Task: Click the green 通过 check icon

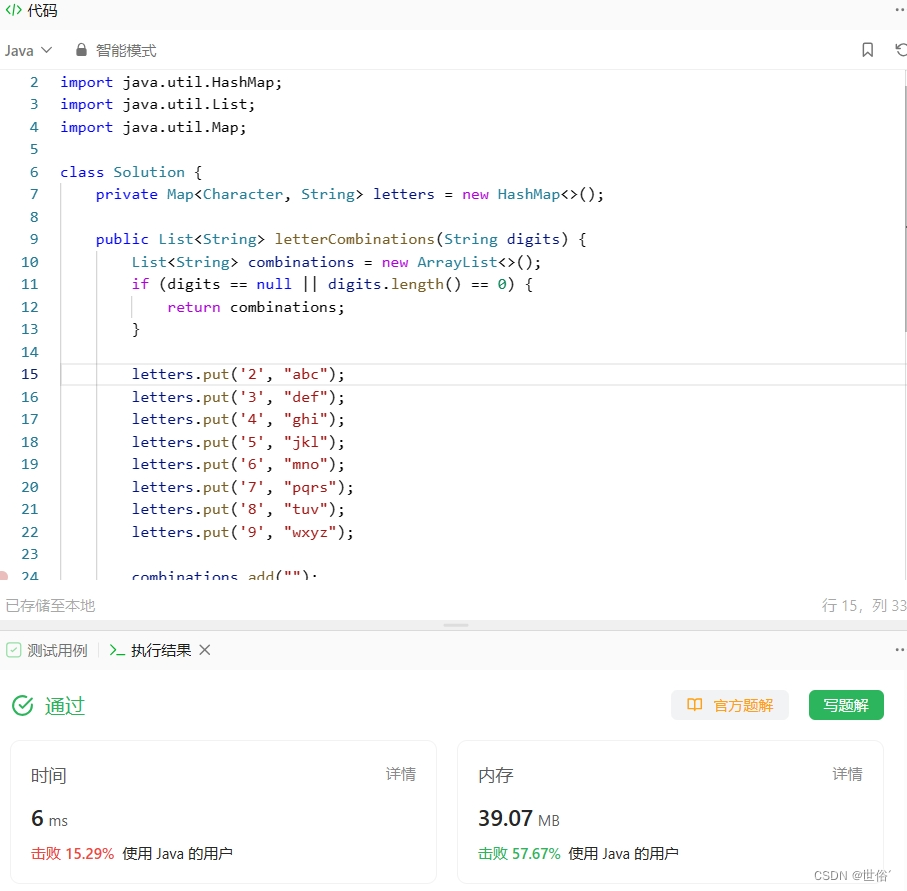Action: coord(23,706)
